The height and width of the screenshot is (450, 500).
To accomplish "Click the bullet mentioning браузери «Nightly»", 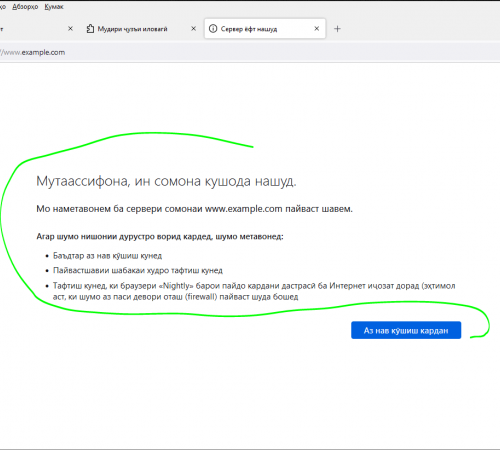I will pos(254,291).
